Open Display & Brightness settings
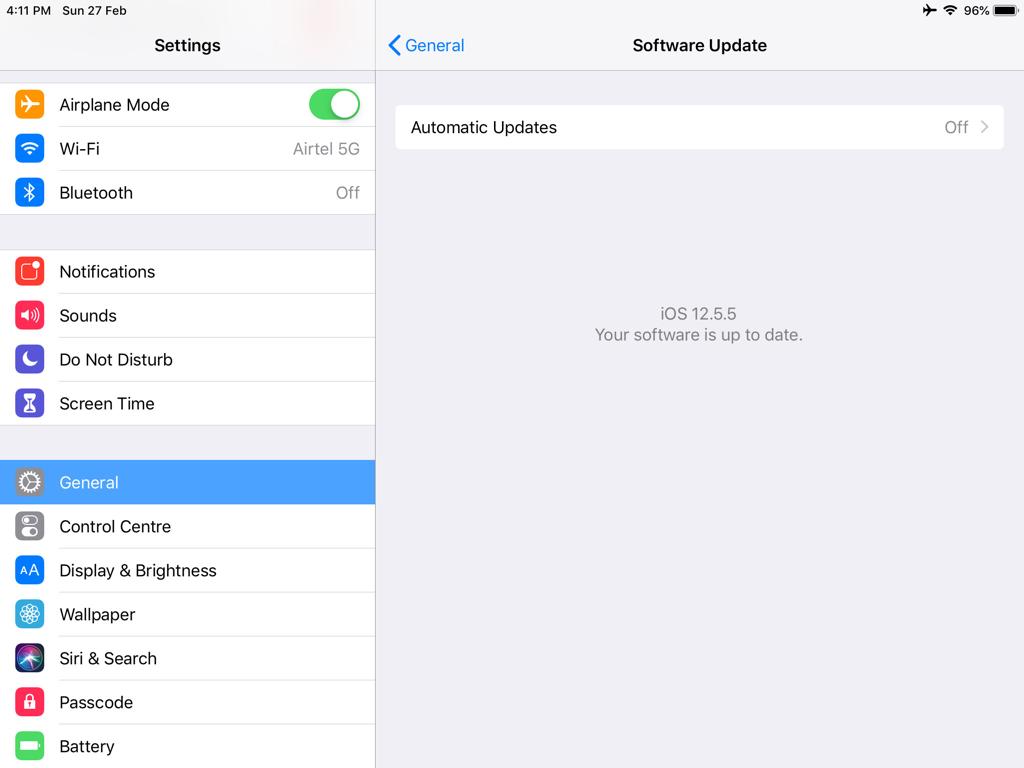The width and height of the screenshot is (1024, 768). pos(187,570)
